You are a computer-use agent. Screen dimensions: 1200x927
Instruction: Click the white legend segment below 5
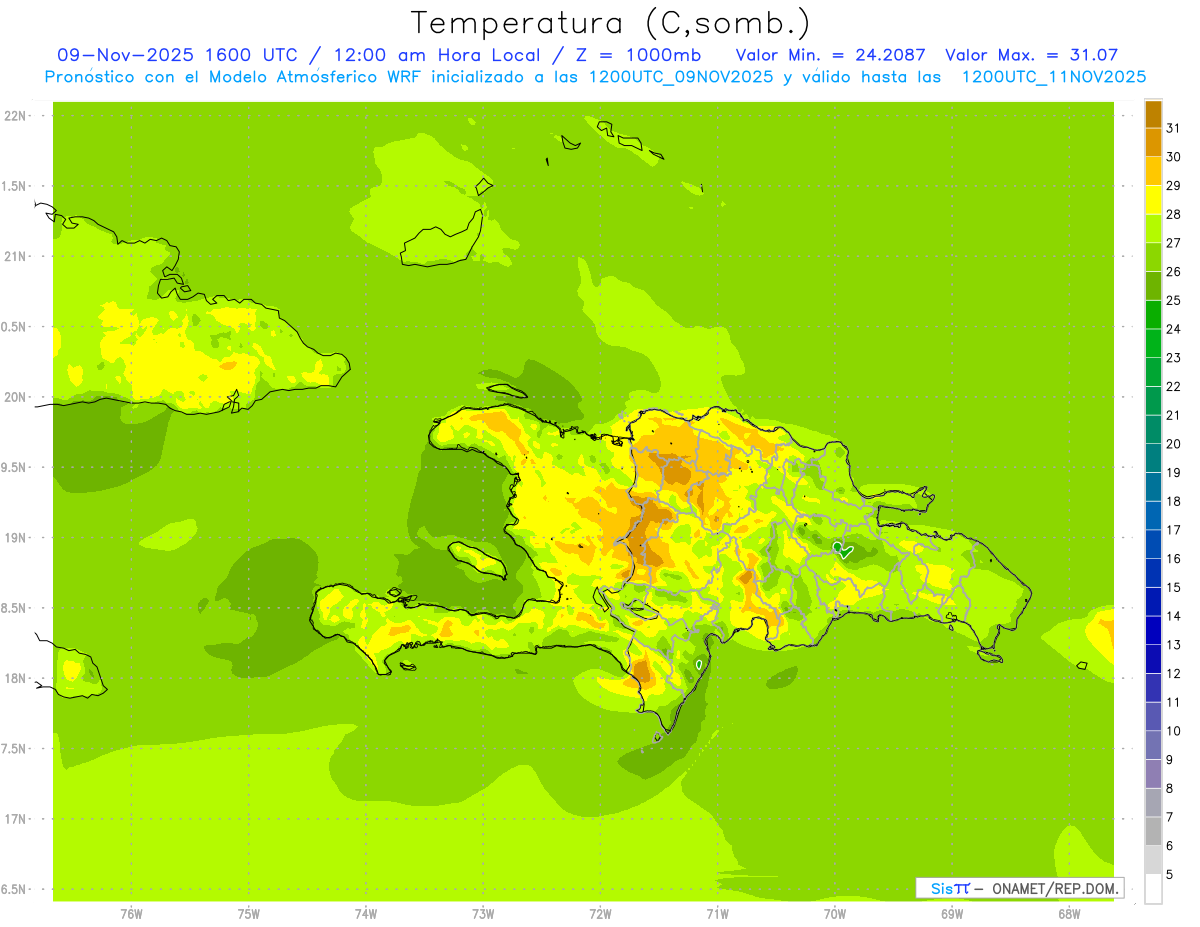(x=1153, y=889)
